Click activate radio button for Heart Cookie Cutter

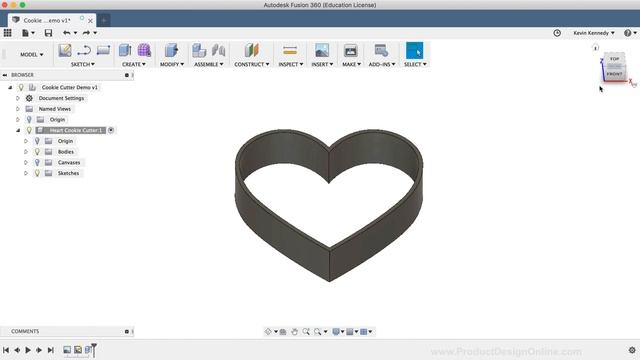tap(111, 130)
